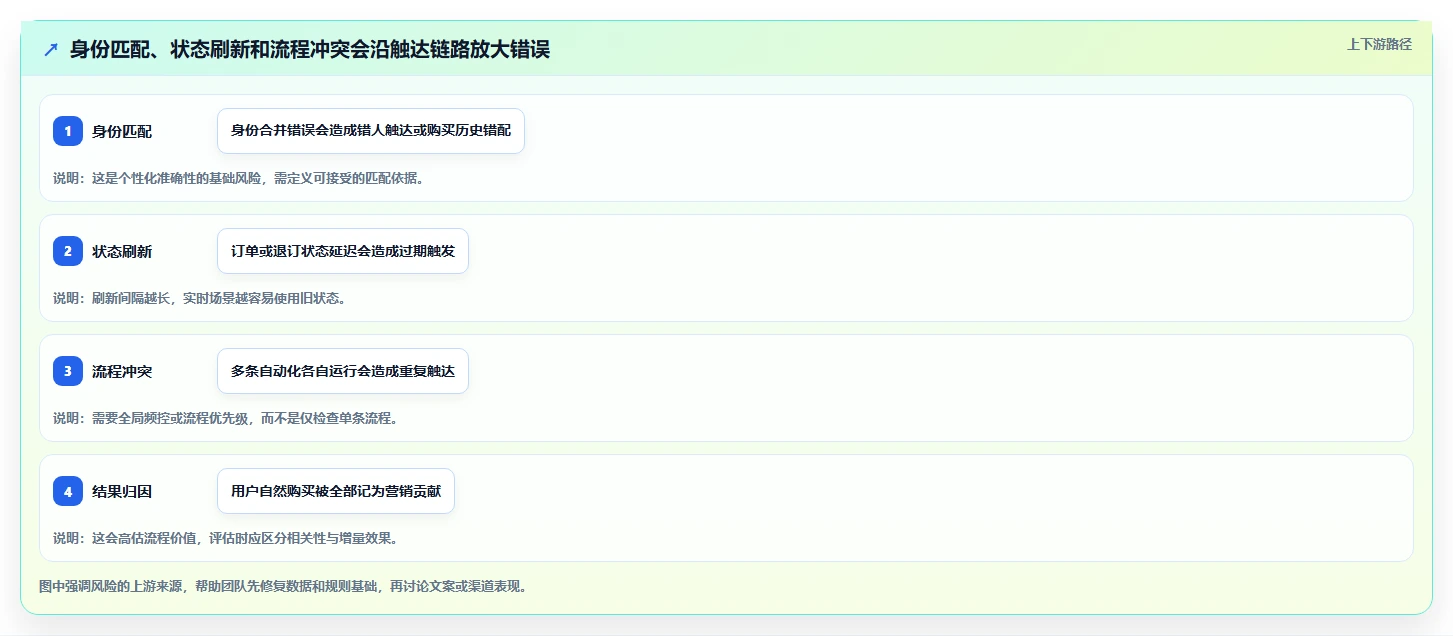This screenshot has width=1453, height=636.
Task: Select the 多条自动化各自运行会造成重复触达 chip
Action: click(343, 371)
